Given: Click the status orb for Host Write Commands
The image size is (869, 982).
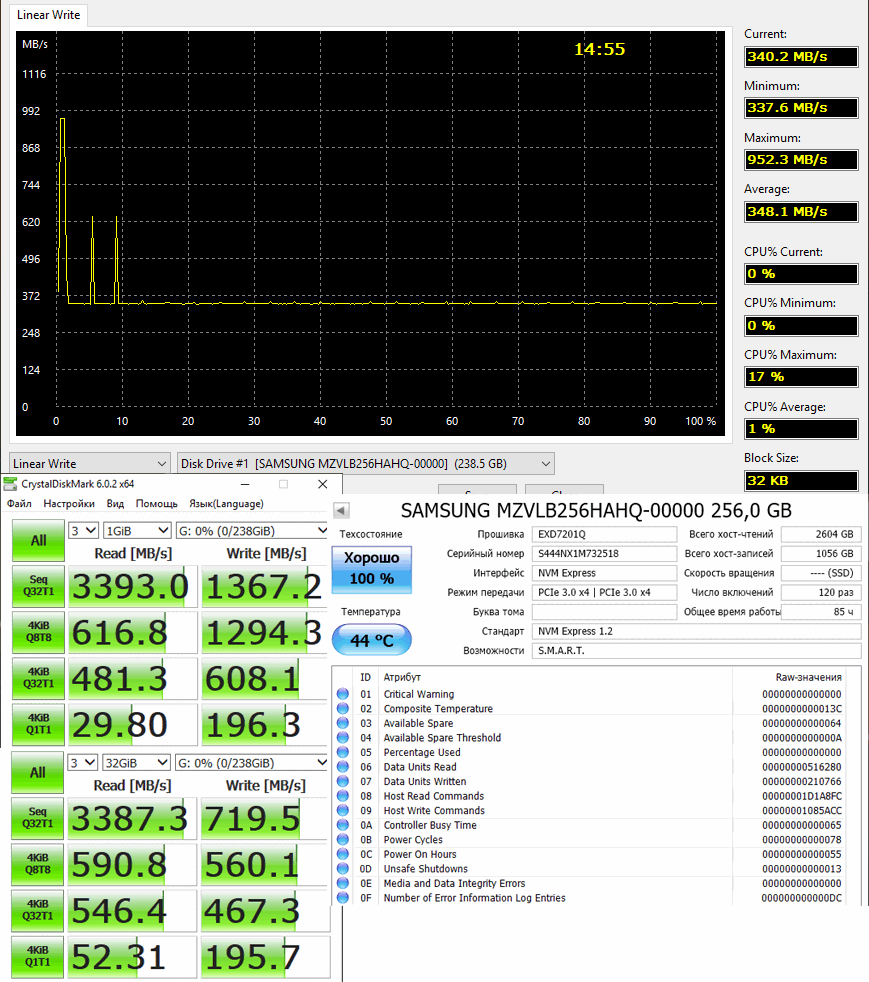Looking at the screenshot, I should [x=342, y=810].
